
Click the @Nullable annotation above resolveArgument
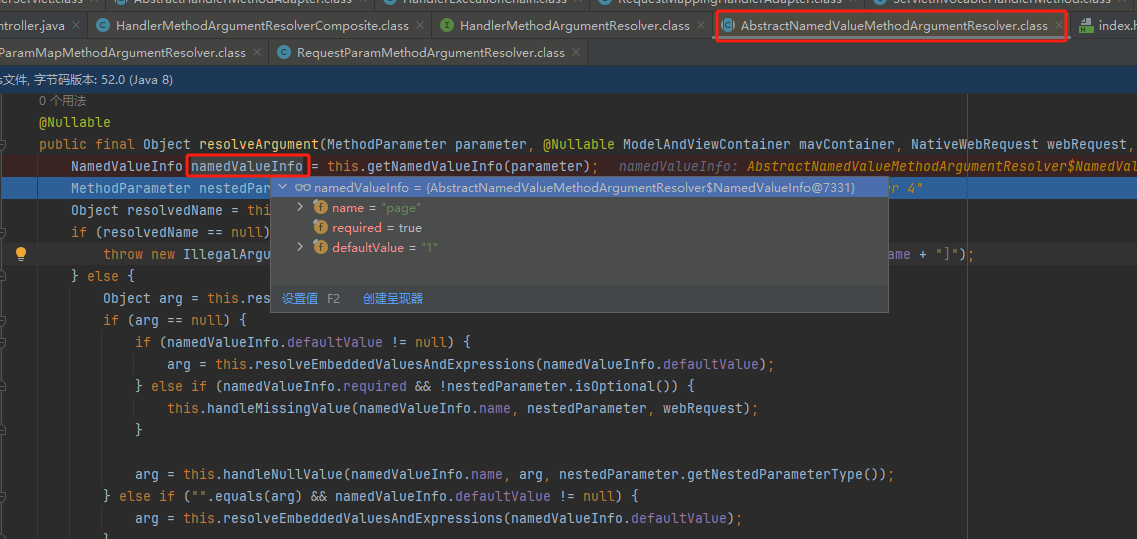pyautogui.click(x=75, y=122)
